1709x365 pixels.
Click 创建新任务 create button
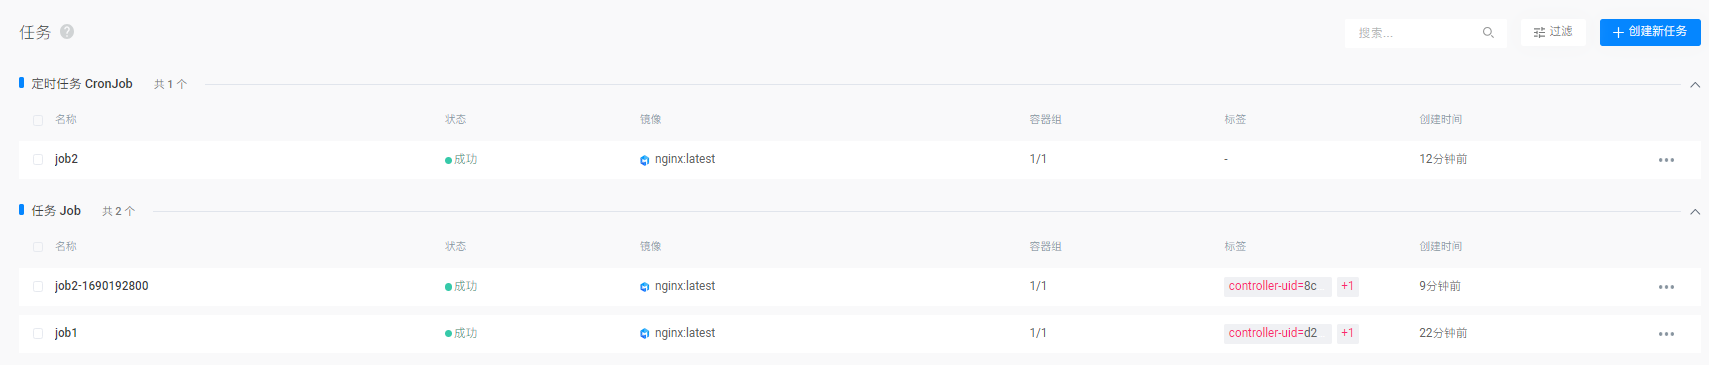[x=1650, y=32]
